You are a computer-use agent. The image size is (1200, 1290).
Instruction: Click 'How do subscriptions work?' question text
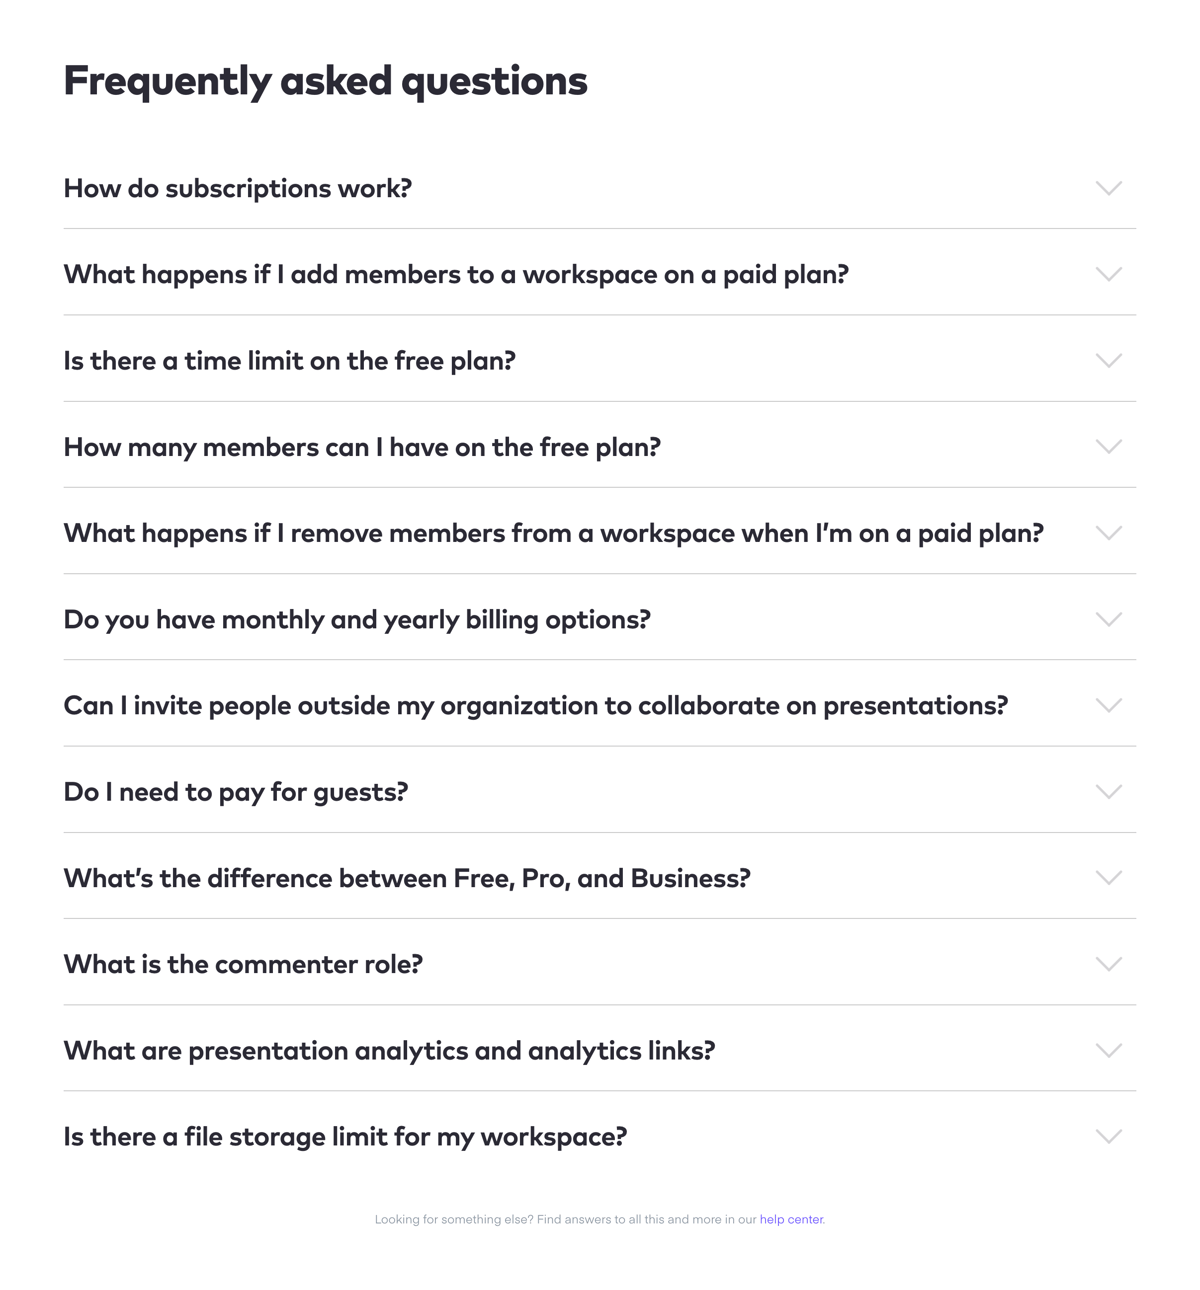237,188
